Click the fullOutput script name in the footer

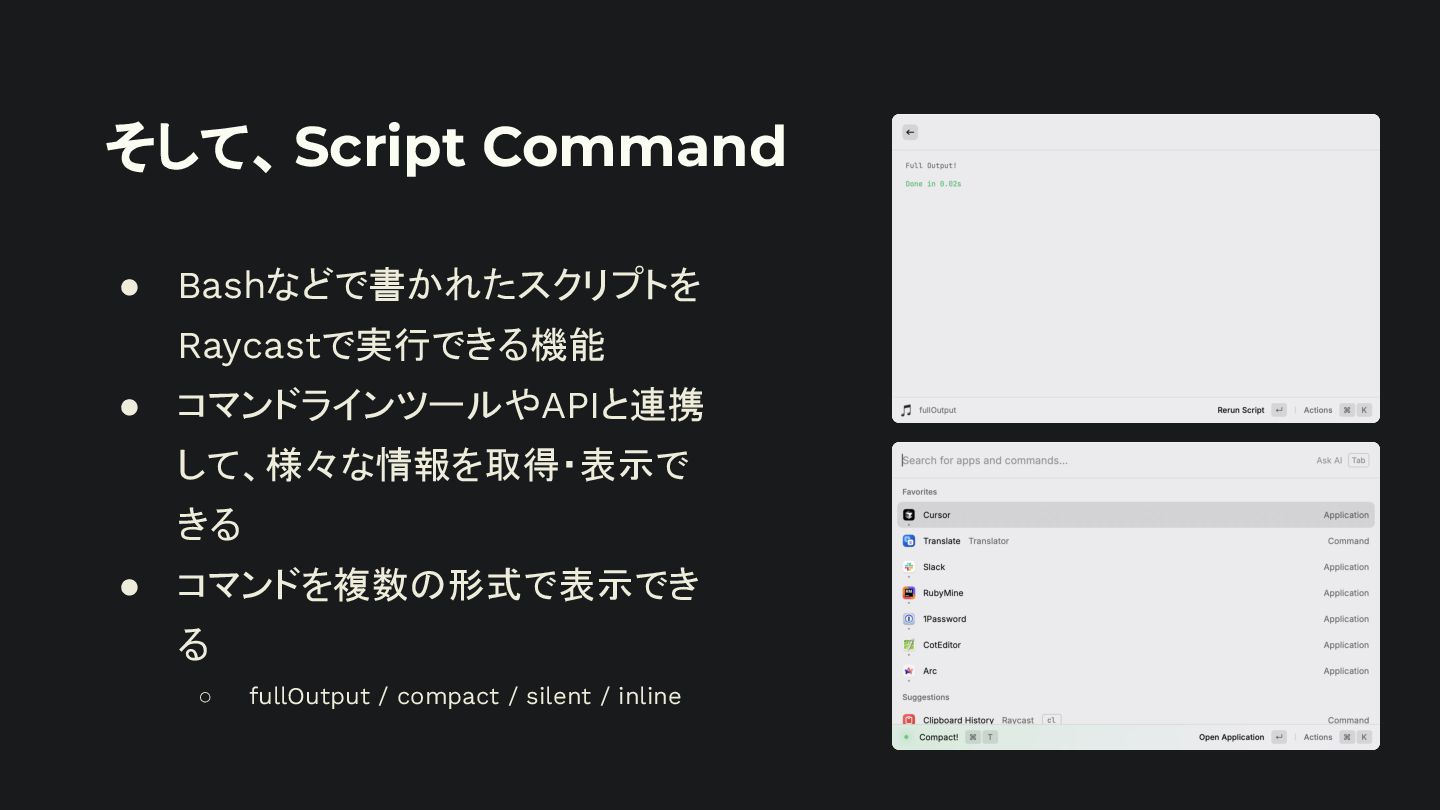pos(937,410)
